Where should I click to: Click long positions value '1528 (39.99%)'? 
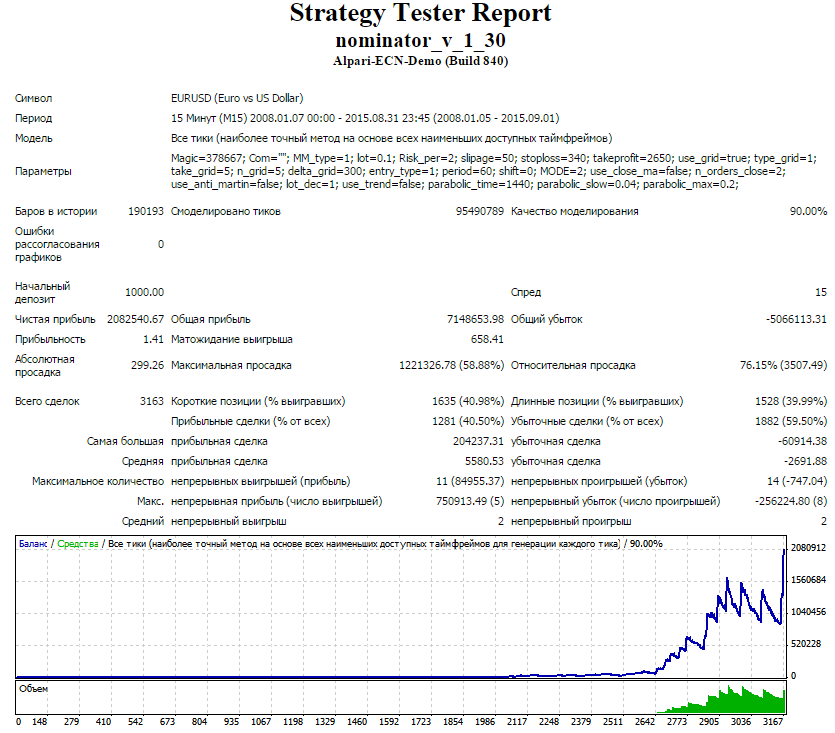[x=791, y=402]
